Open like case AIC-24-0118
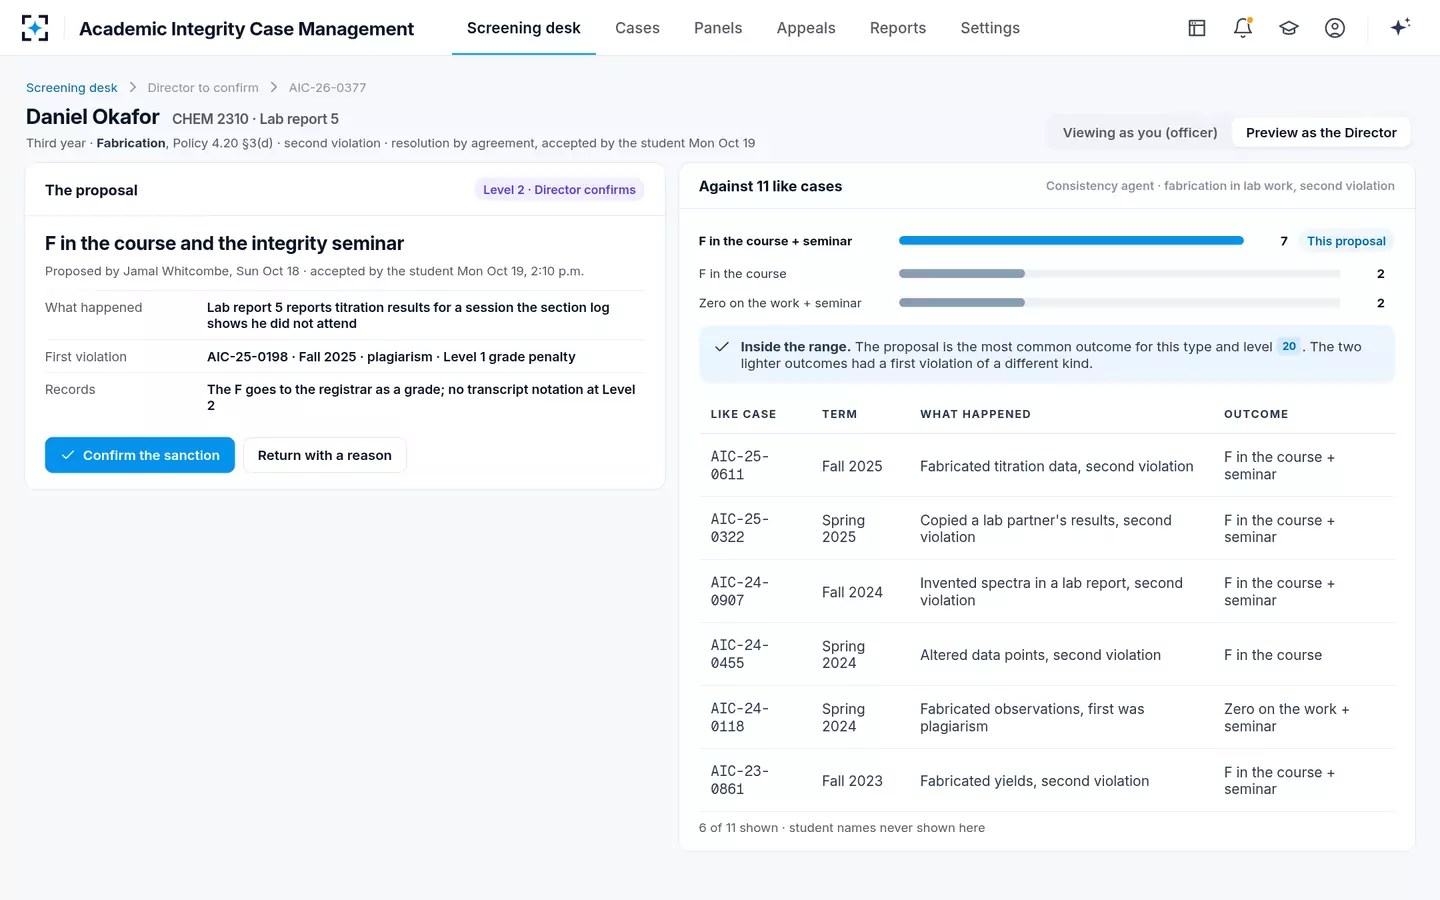Screen dimensions: 1440x900 (x=740, y=717)
